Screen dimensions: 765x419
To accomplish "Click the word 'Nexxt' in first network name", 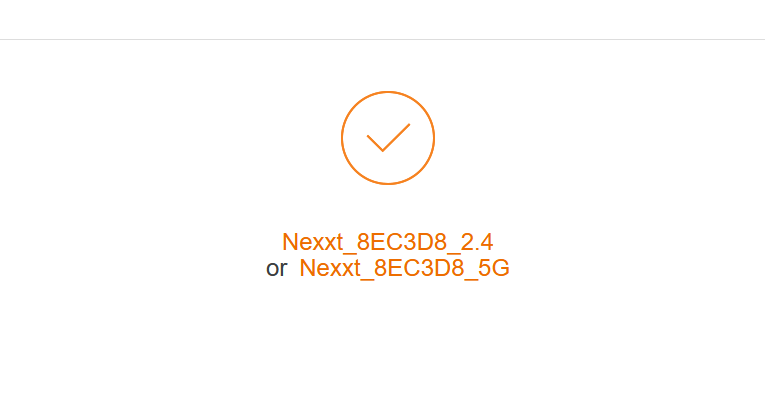I will coord(313,242).
